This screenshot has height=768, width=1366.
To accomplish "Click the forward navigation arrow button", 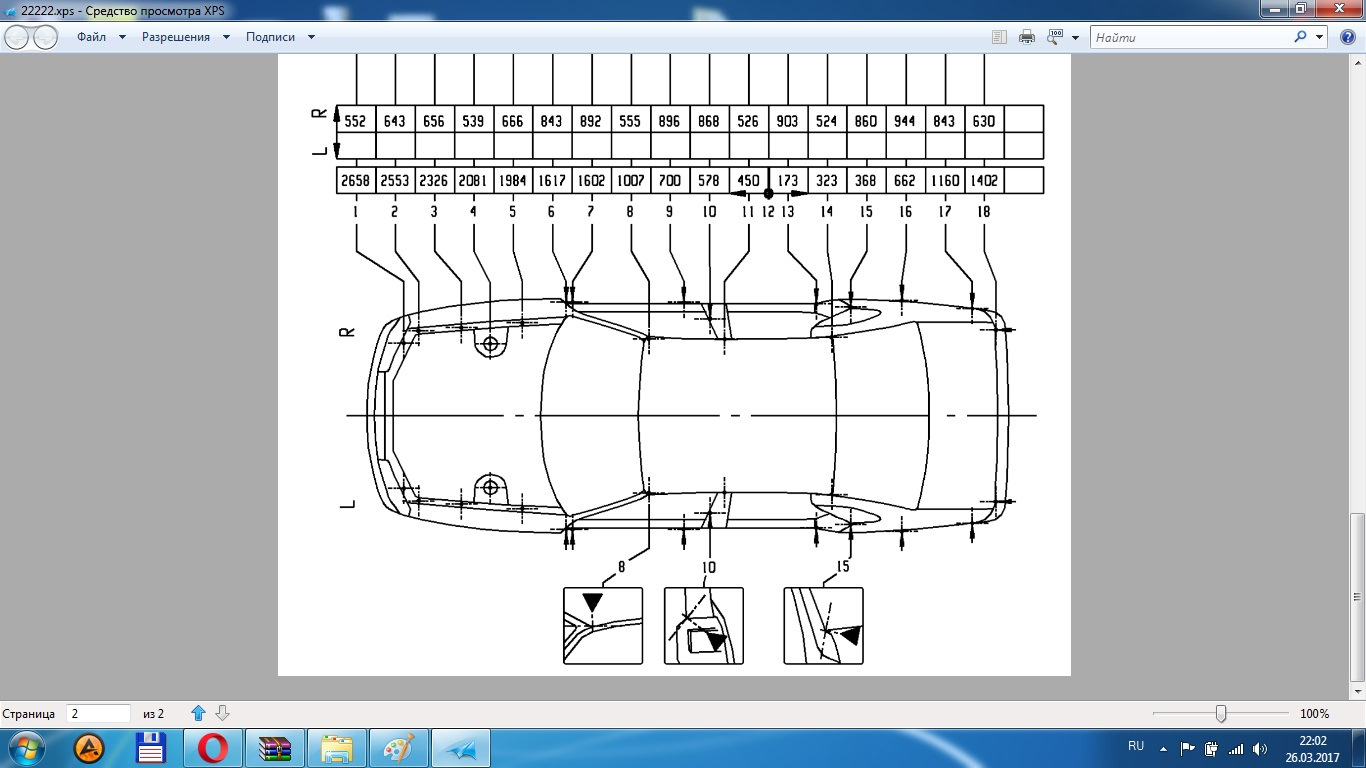I will pos(46,38).
